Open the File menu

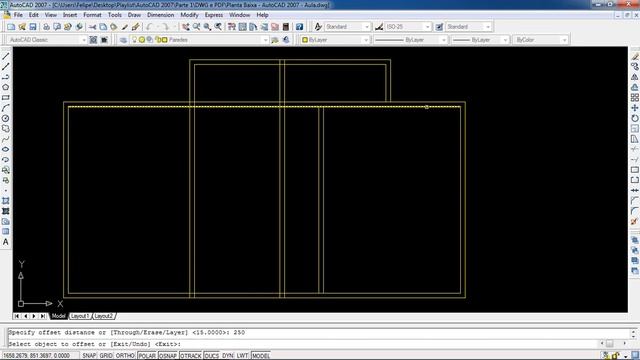coord(18,15)
